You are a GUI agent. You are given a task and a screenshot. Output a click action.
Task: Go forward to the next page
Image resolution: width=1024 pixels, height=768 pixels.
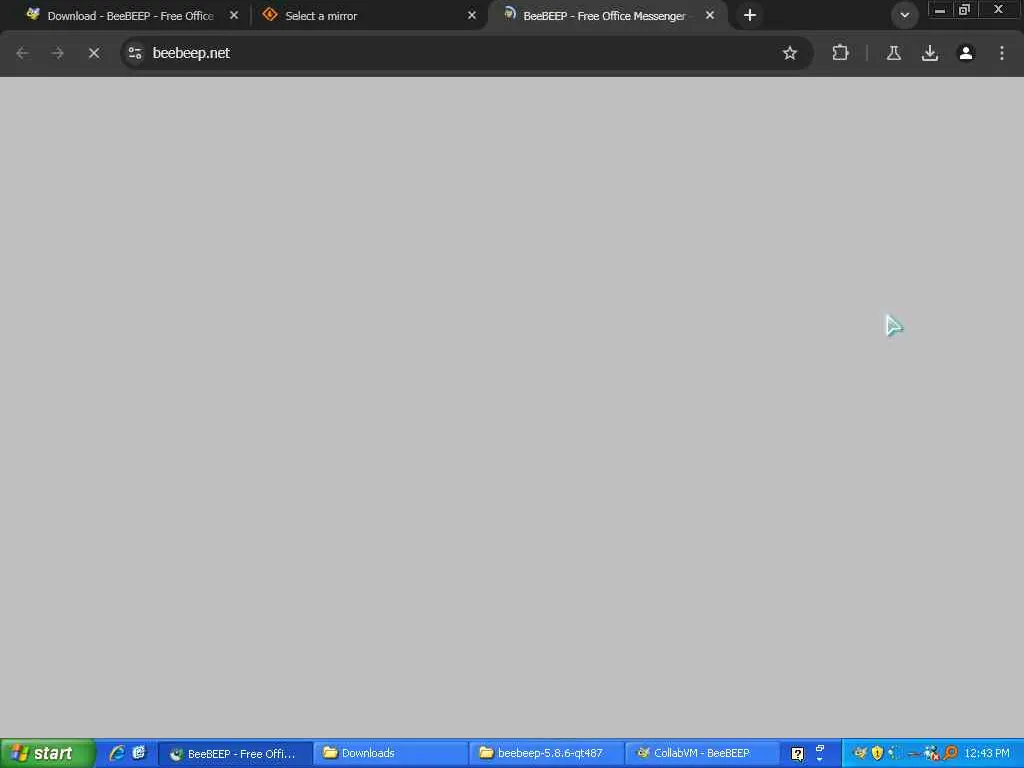coord(58,54)
